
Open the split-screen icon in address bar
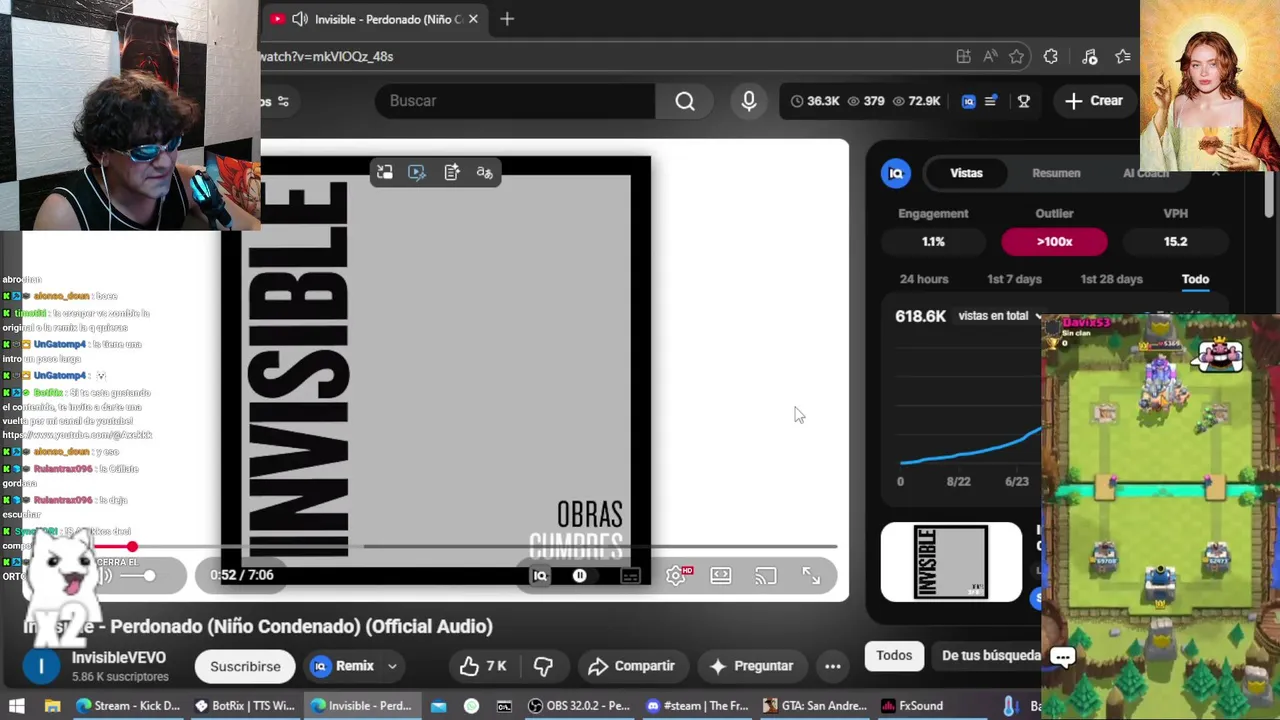(x=963, y=57)
